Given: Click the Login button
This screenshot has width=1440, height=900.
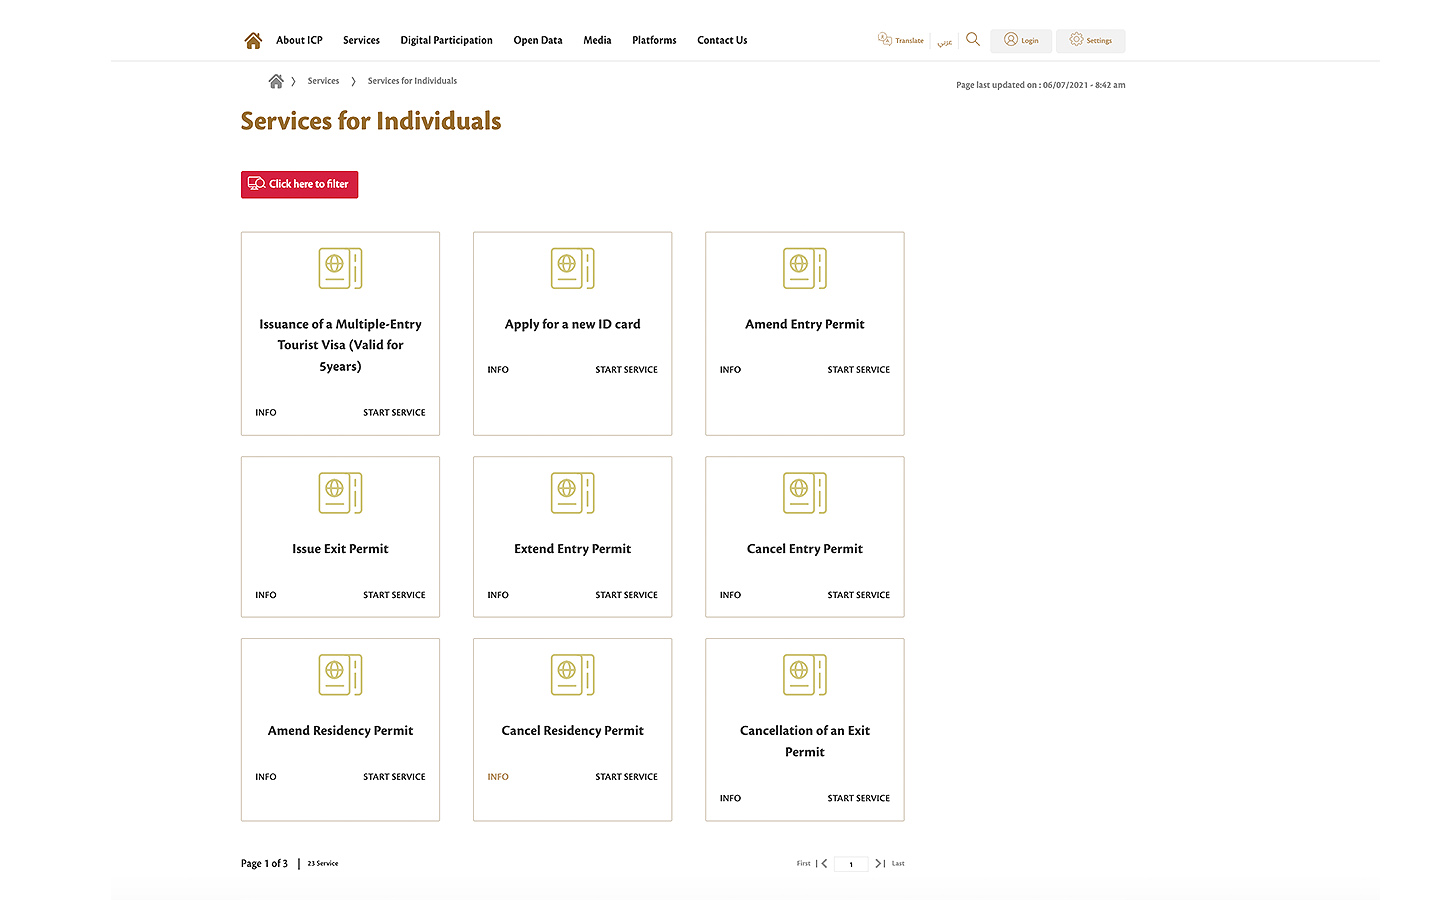Looking at the screenshot, I should 1021,40.
